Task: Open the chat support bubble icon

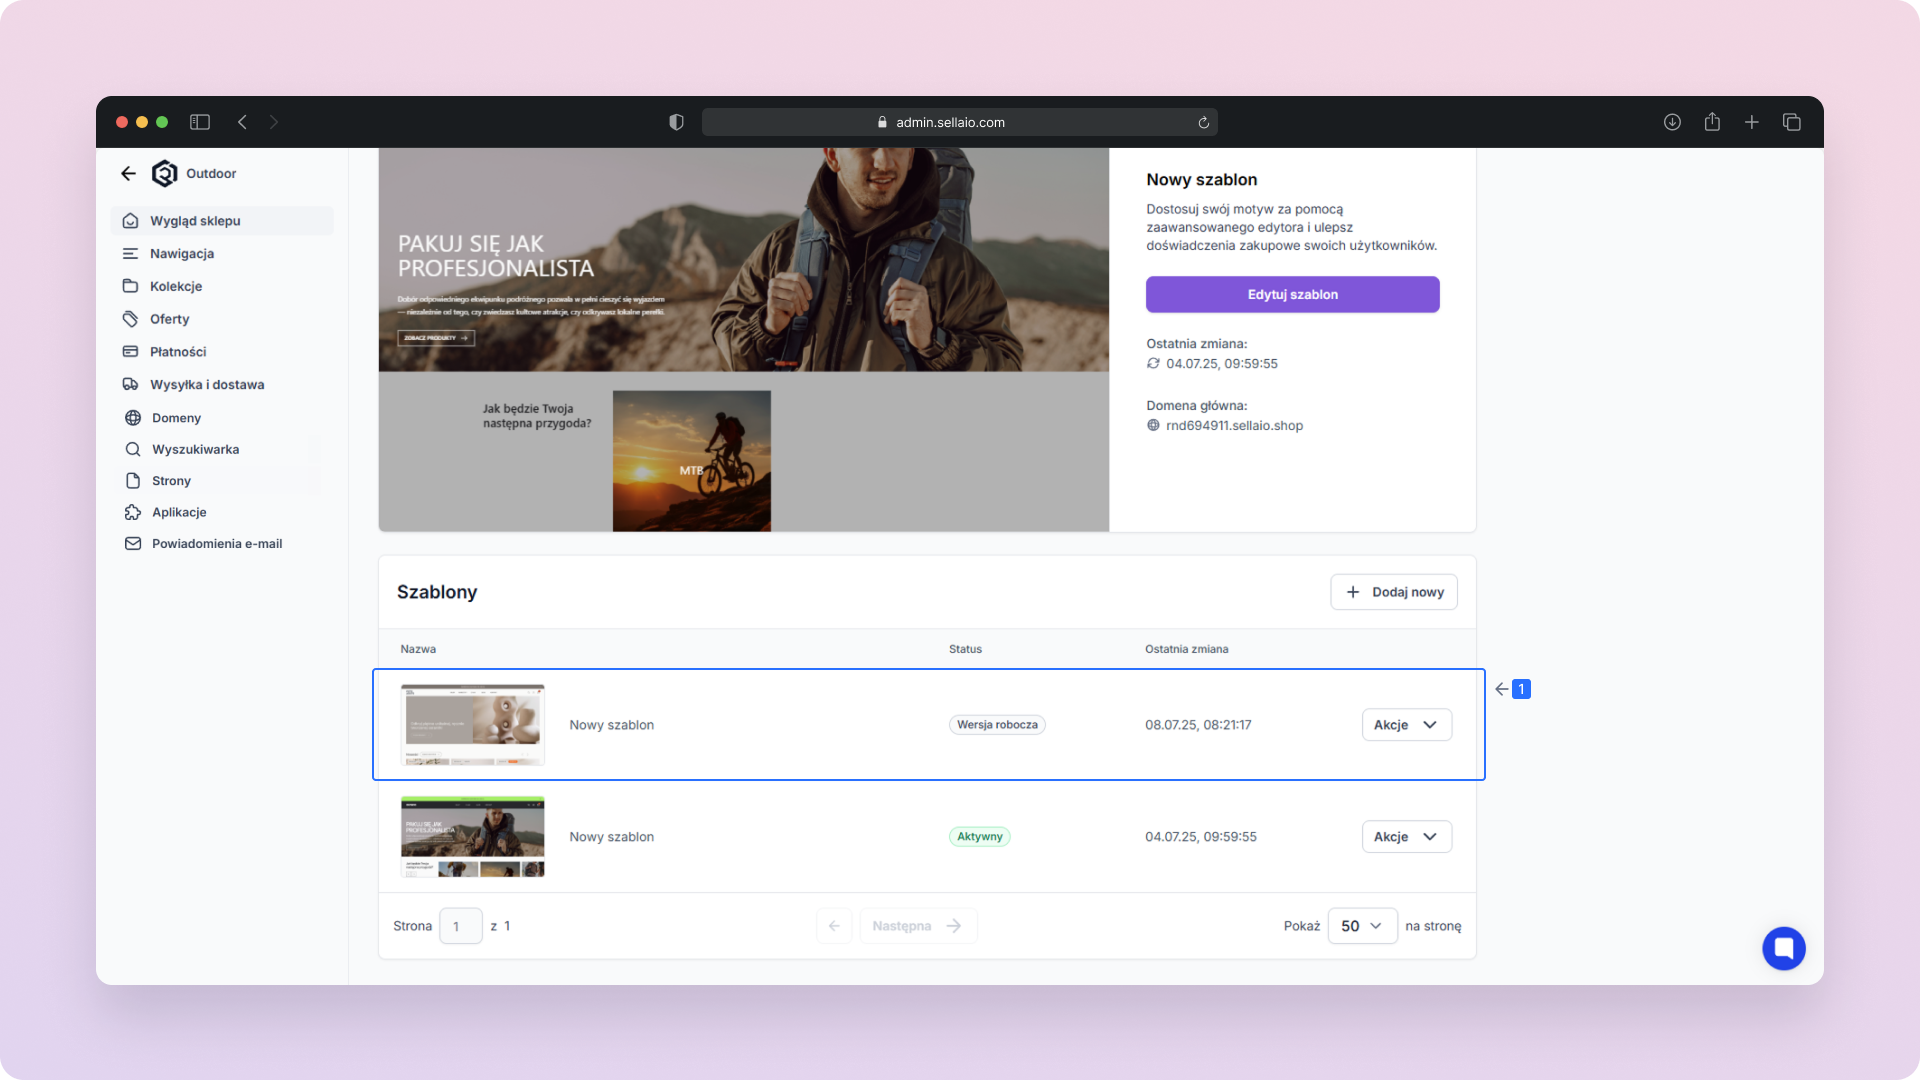Action: [1783, 948]
